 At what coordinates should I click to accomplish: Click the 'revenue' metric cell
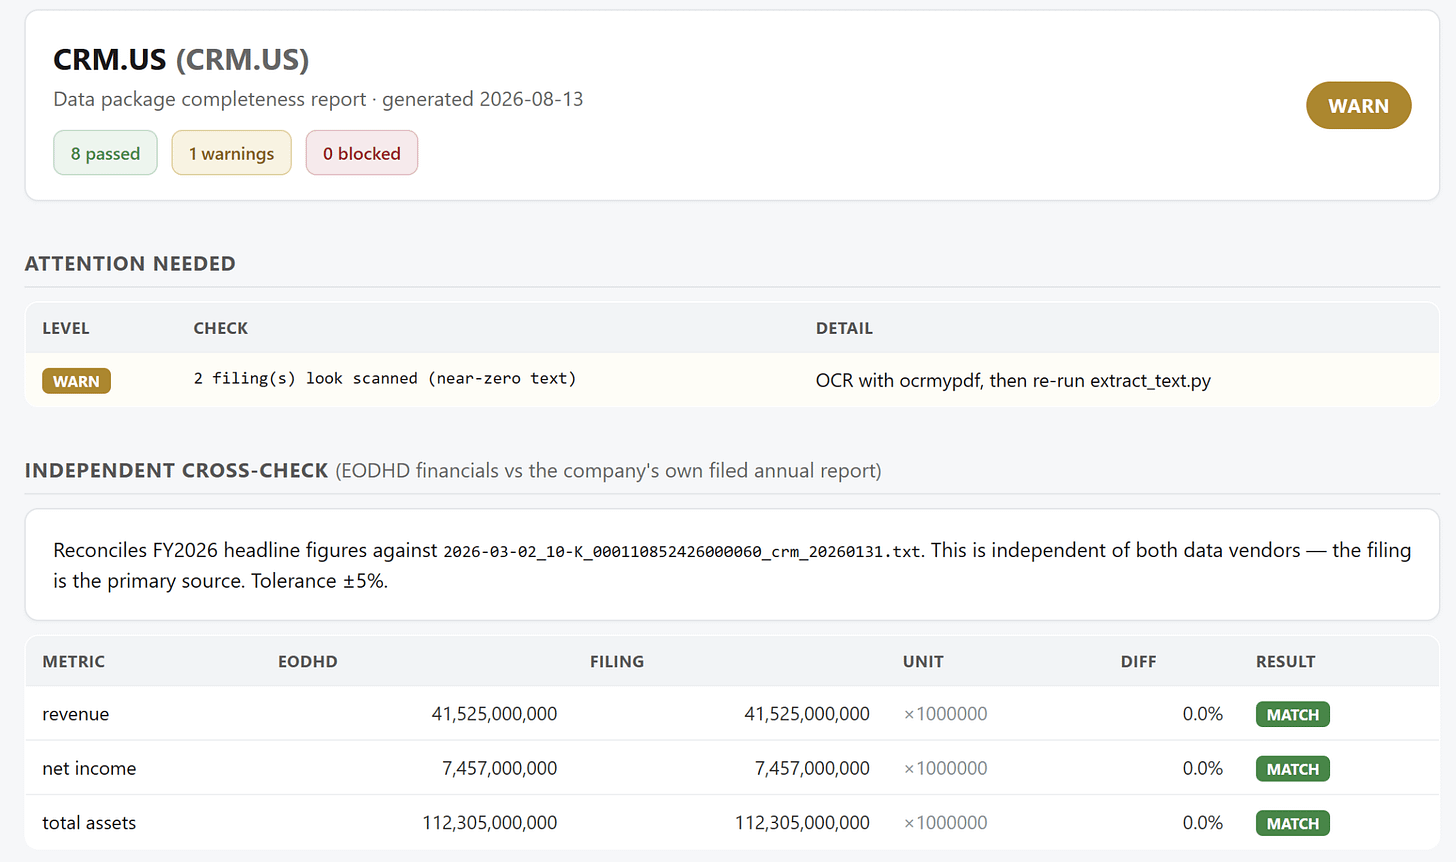75,714
